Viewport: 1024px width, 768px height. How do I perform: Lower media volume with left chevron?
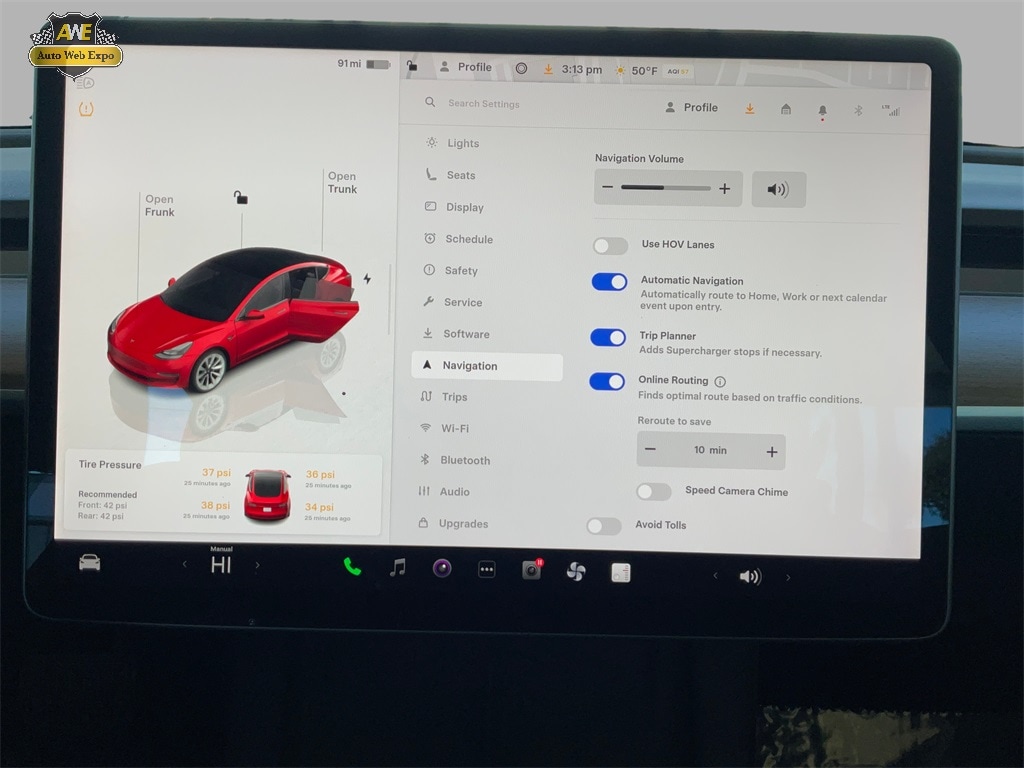click(714, 576)
